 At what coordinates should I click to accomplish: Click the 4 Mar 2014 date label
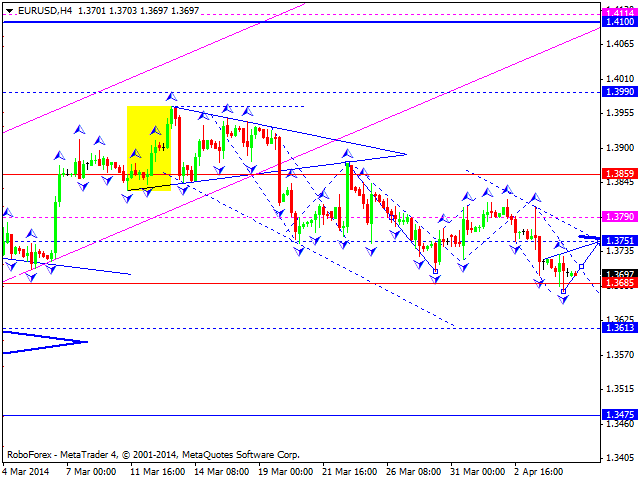pos(26,472)
